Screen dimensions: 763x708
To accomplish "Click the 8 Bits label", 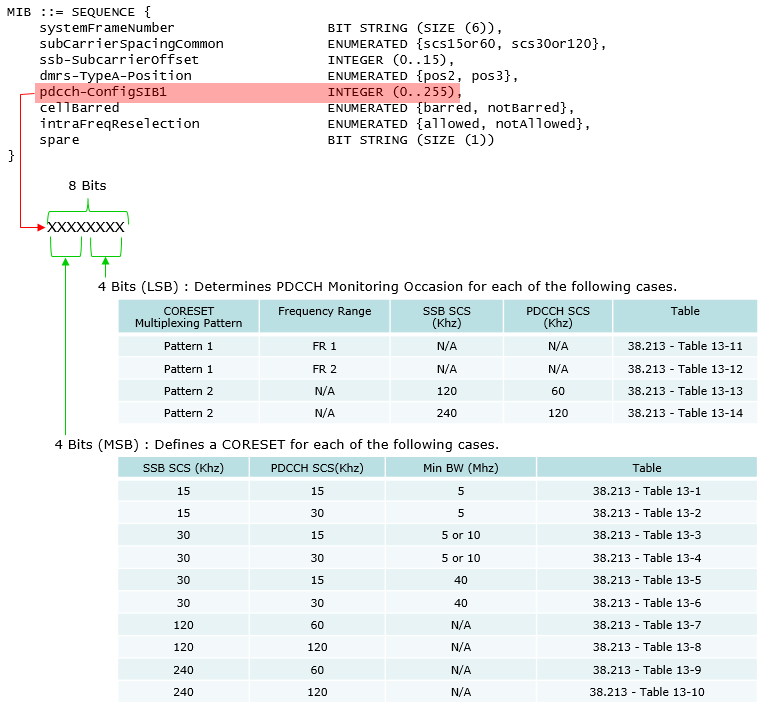I will 87,186.
